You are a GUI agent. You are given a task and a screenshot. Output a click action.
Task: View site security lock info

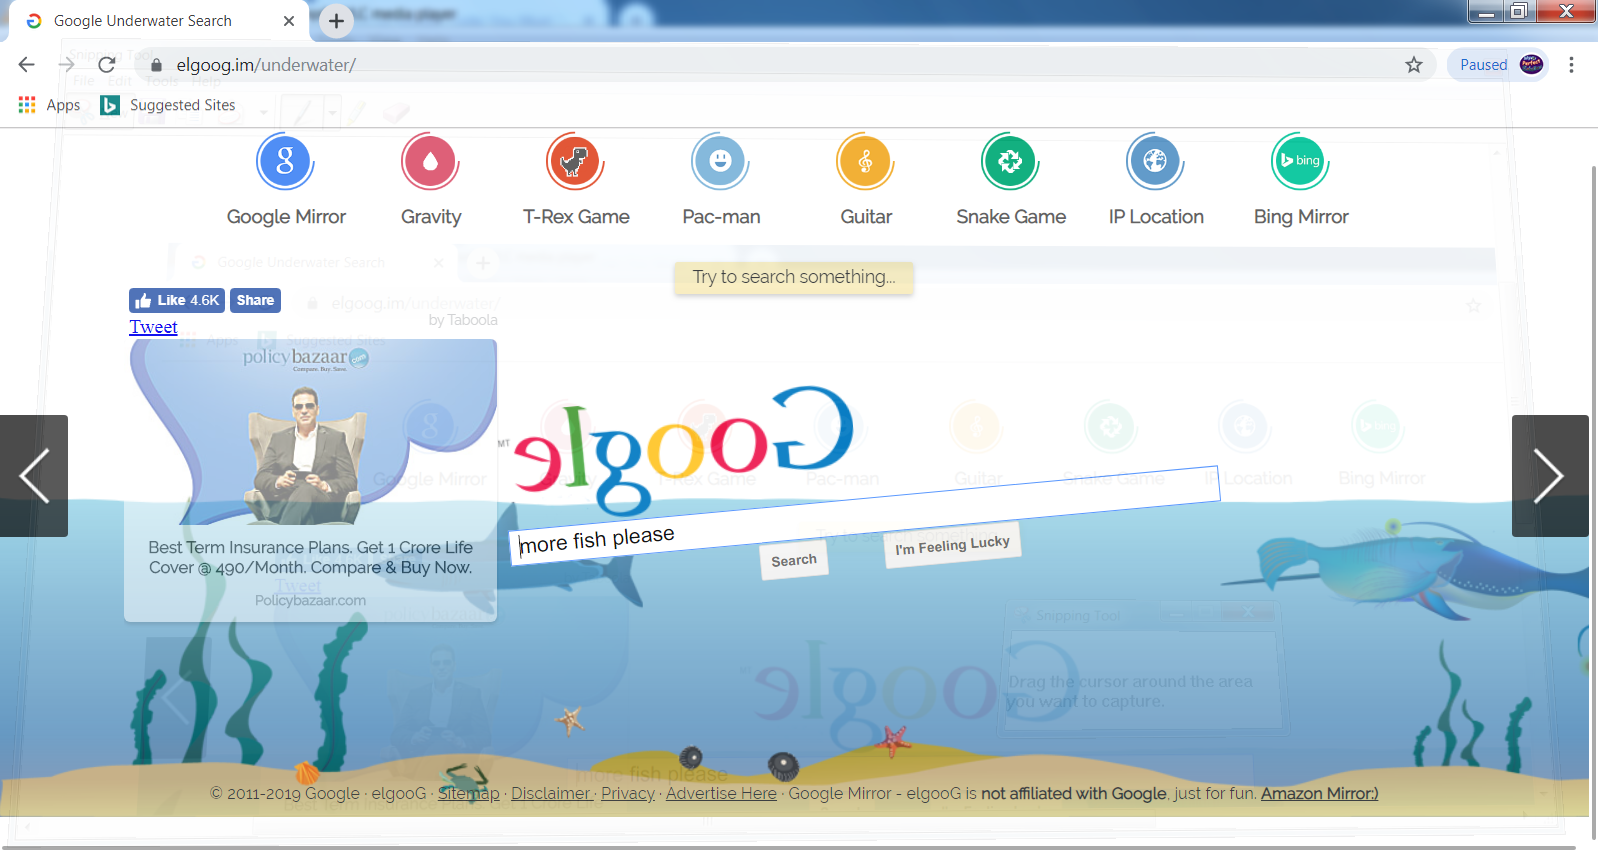click(156, 65)
